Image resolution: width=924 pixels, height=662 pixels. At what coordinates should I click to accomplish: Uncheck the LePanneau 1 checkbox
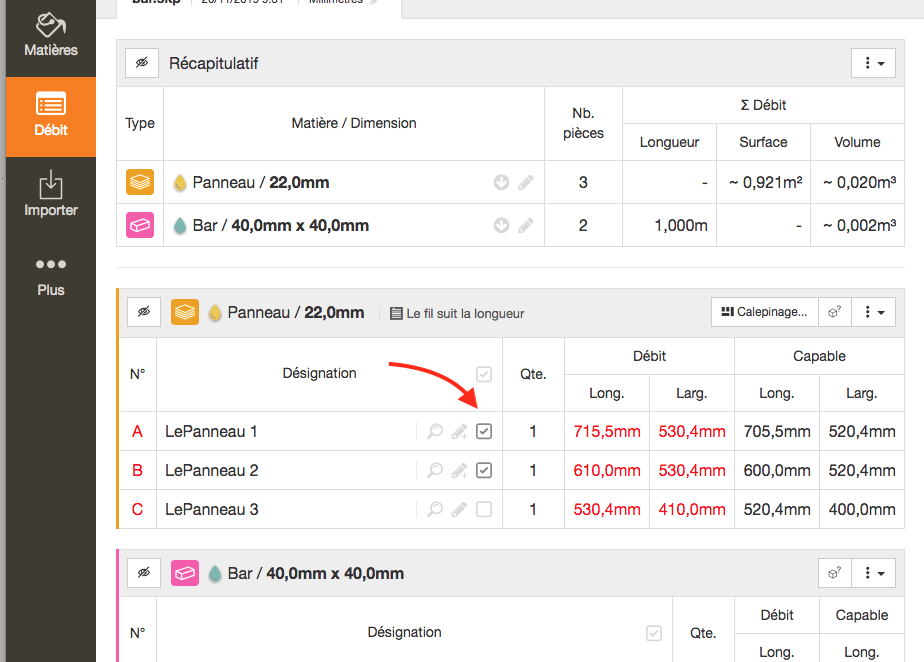click(x=484, y=432)
